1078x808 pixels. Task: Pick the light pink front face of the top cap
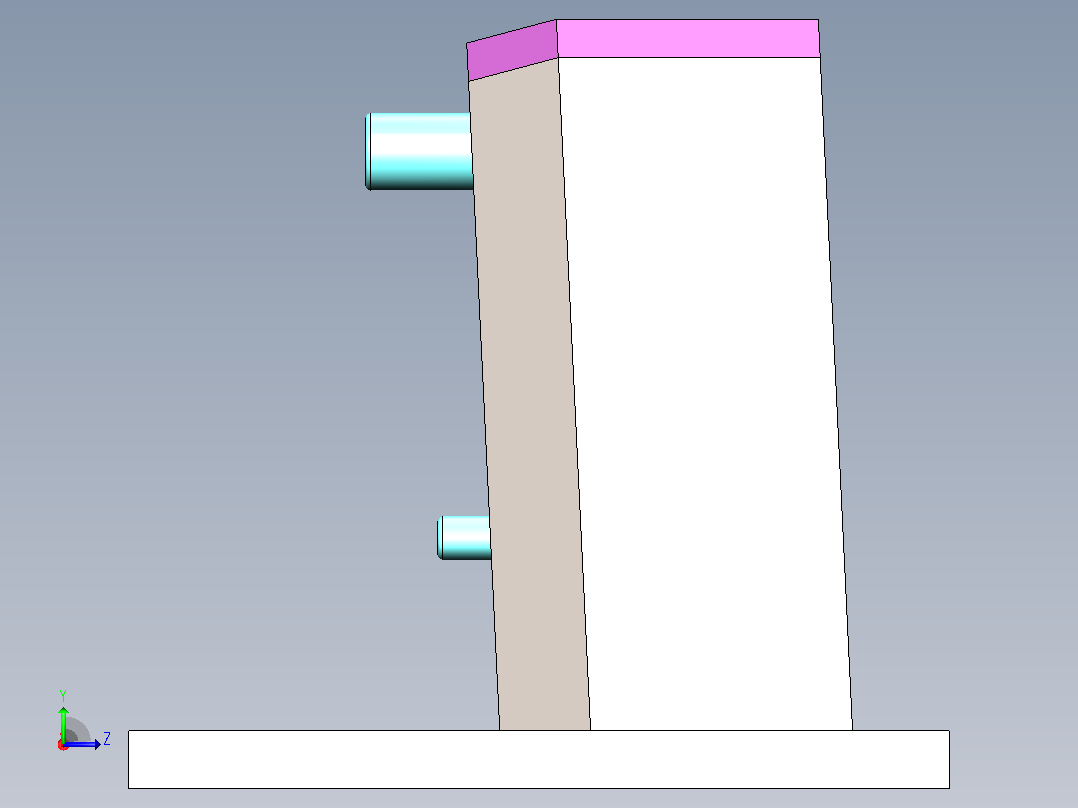(688, 39)
